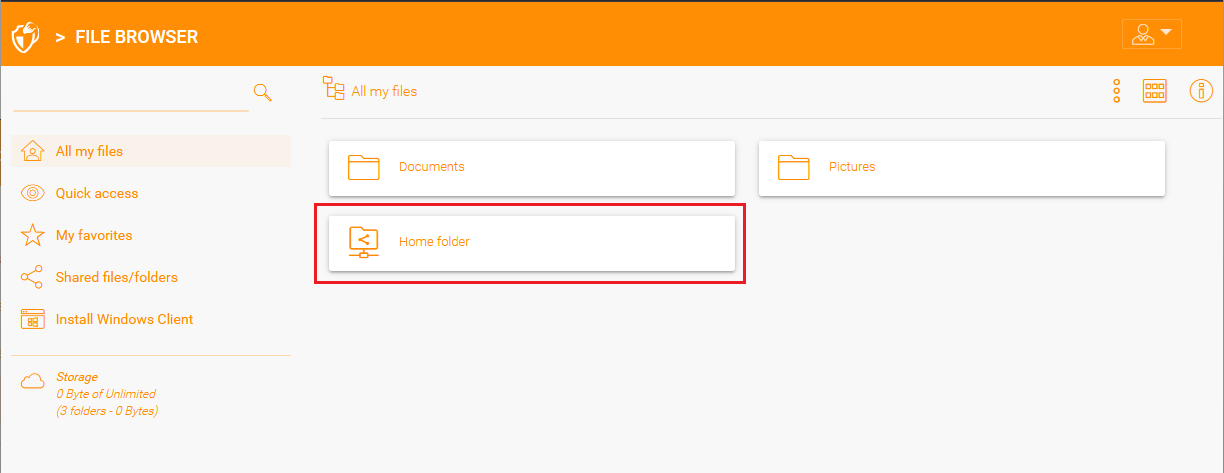Click the search magnifier icon

262,92
